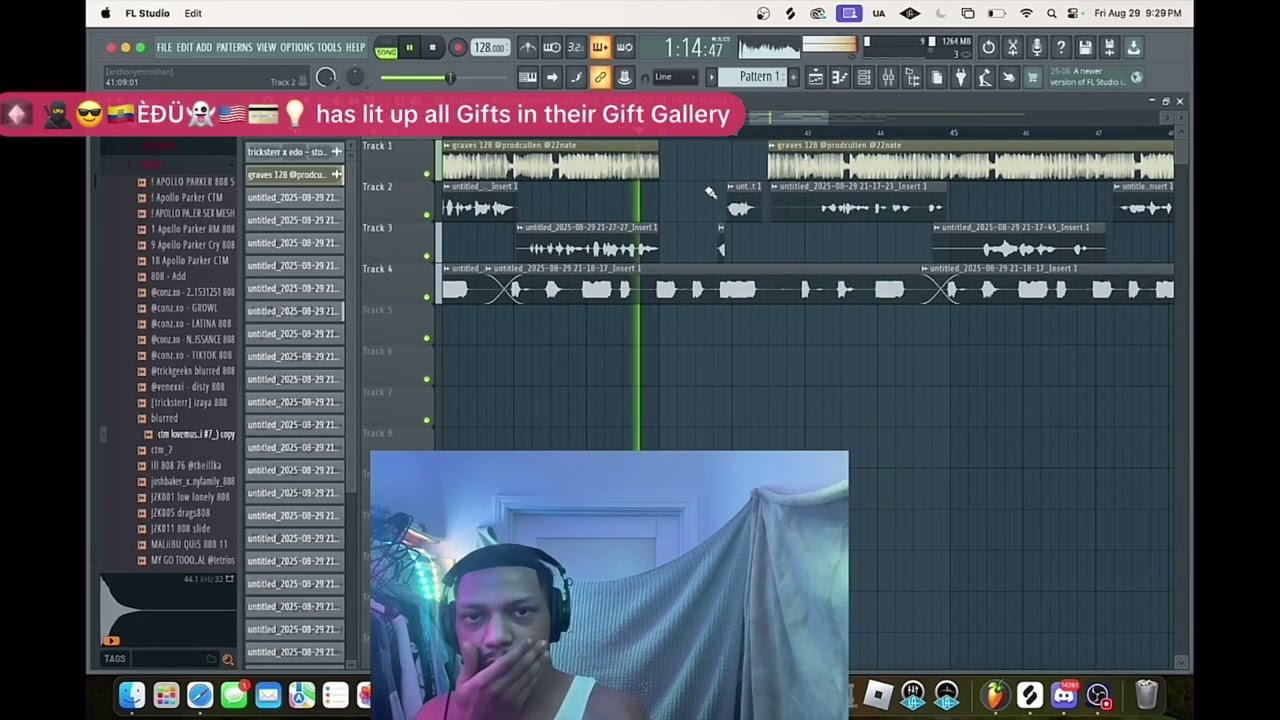
Task: Pause playback with the pause button
Action: pyautogui.click(x=409, y=47)
